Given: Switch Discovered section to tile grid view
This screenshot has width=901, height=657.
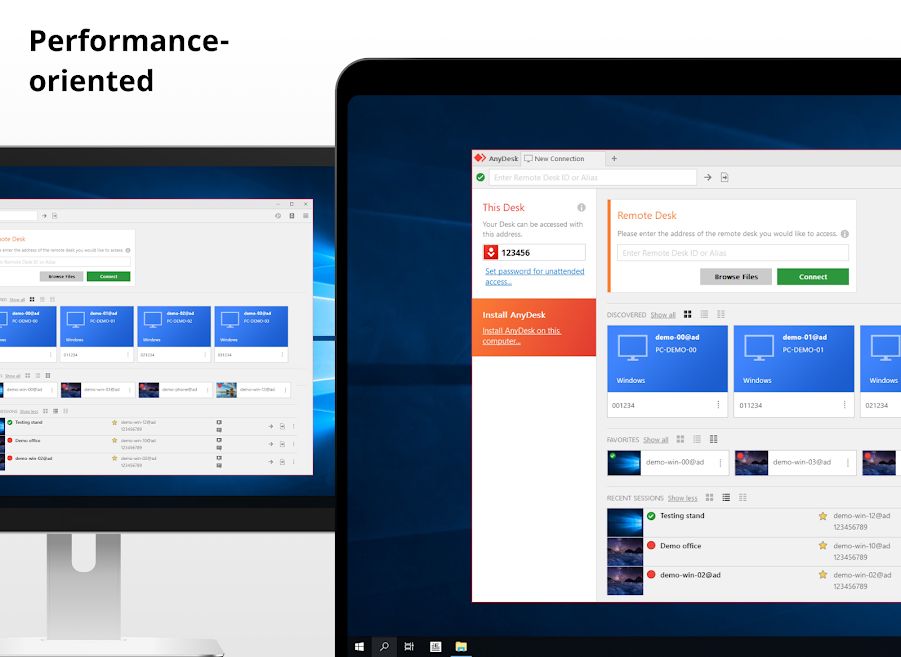Looking at the screenshot, I should [687, 315].
